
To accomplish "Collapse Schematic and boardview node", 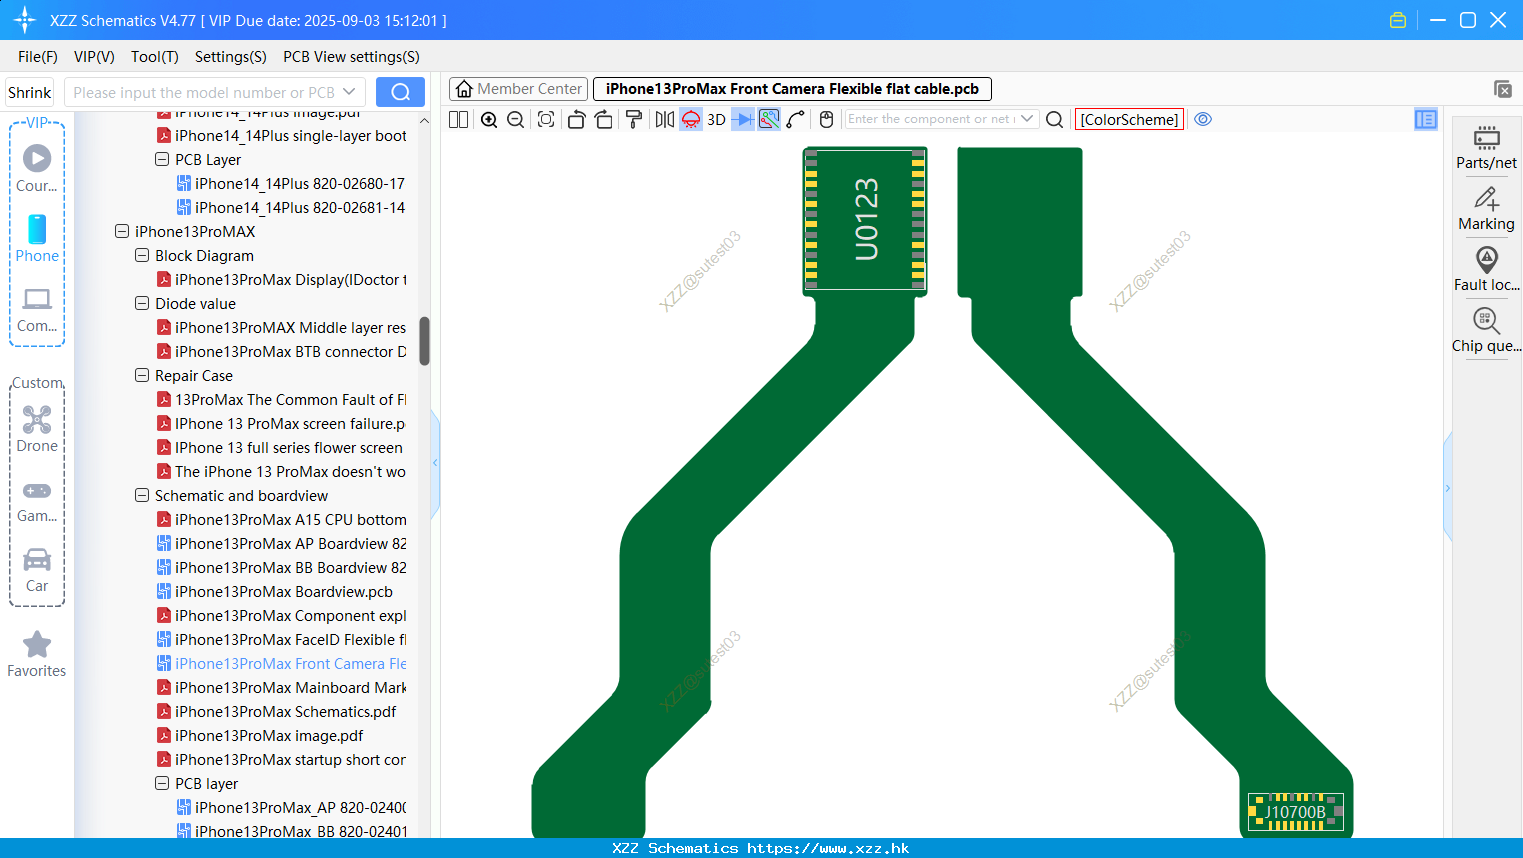I will click(142, 495).
